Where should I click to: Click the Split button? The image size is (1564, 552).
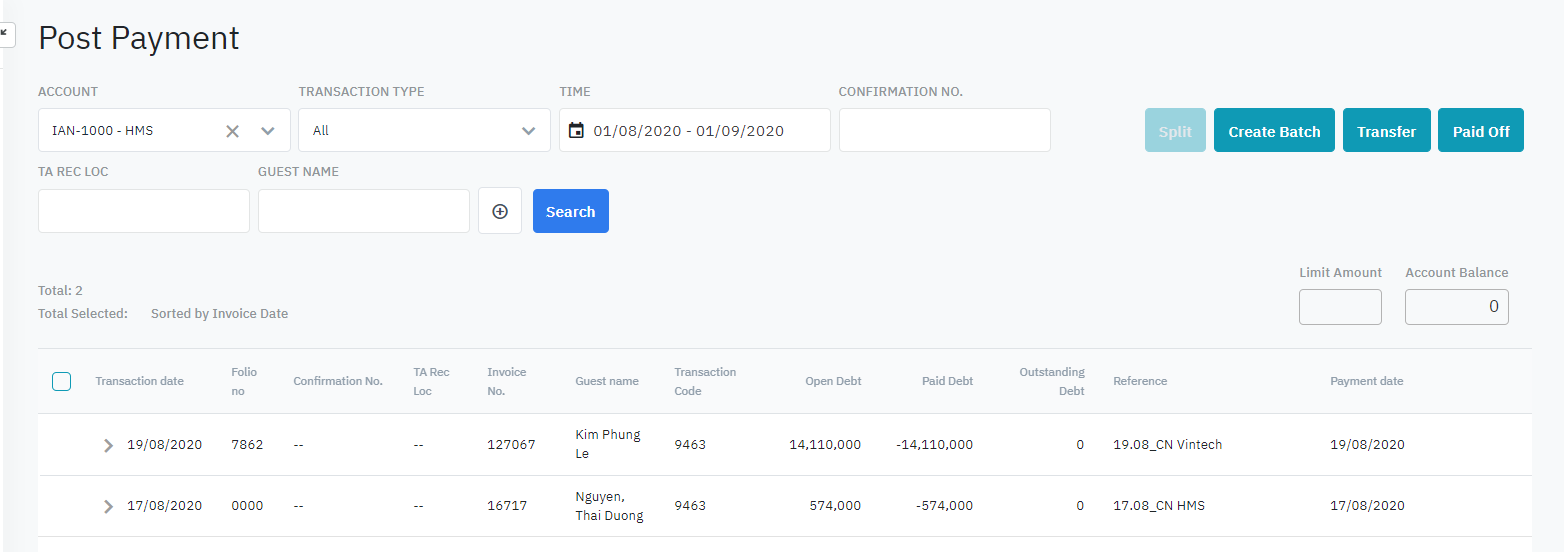1175,131
